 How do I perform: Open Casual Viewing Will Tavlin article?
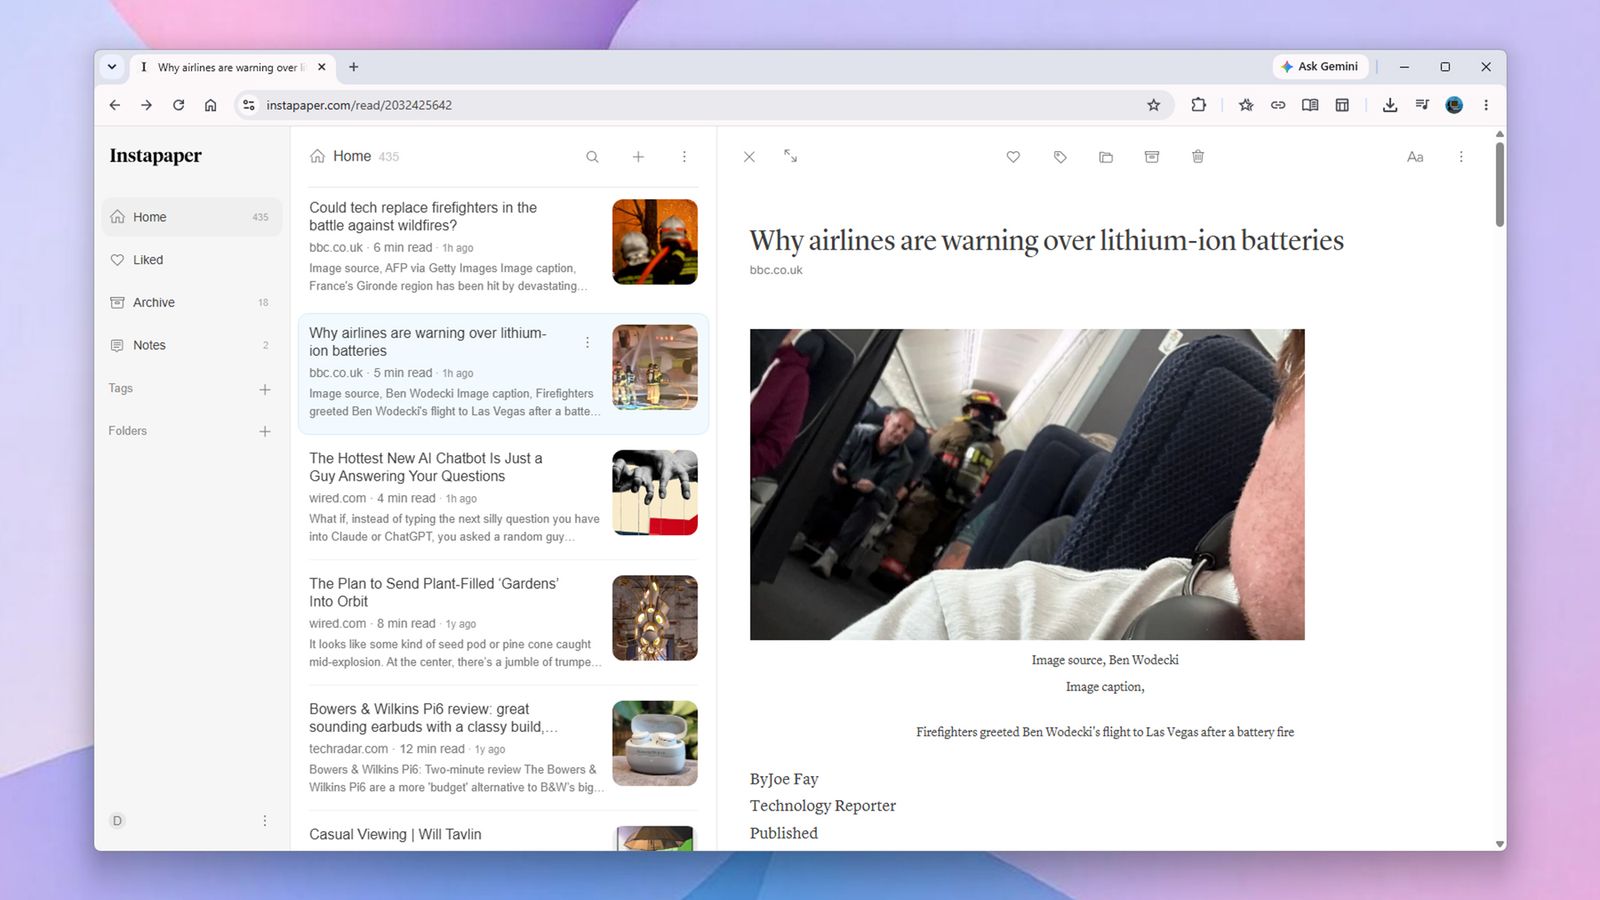395,834
